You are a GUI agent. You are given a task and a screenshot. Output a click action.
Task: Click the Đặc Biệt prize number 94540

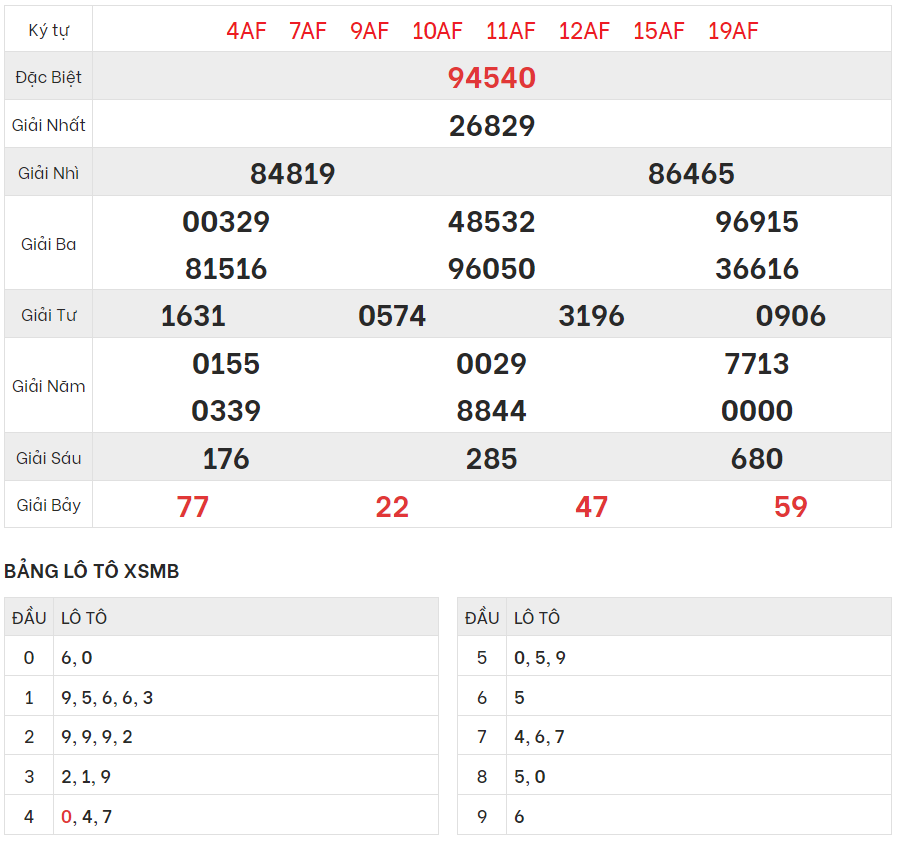click(x=492, y=78)
